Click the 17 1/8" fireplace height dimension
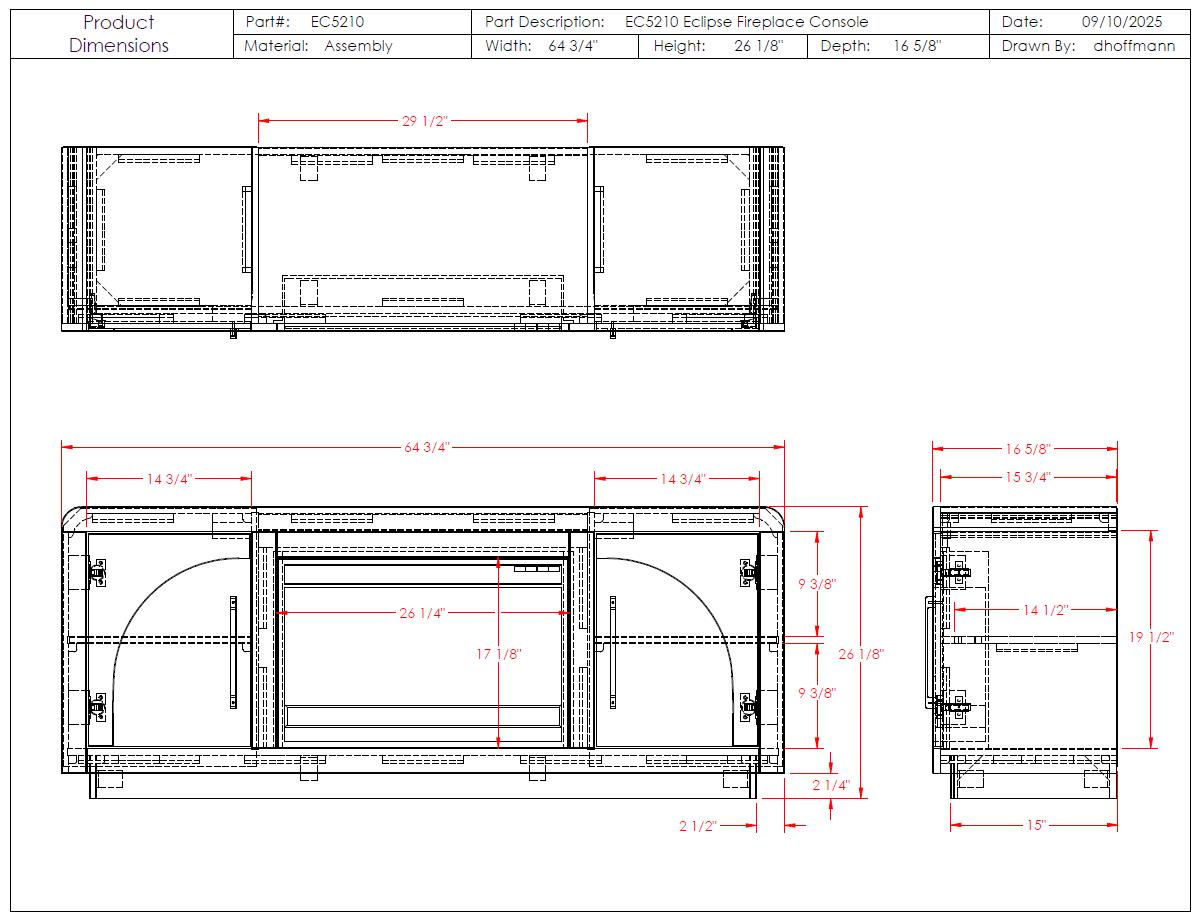 [498, 654]
